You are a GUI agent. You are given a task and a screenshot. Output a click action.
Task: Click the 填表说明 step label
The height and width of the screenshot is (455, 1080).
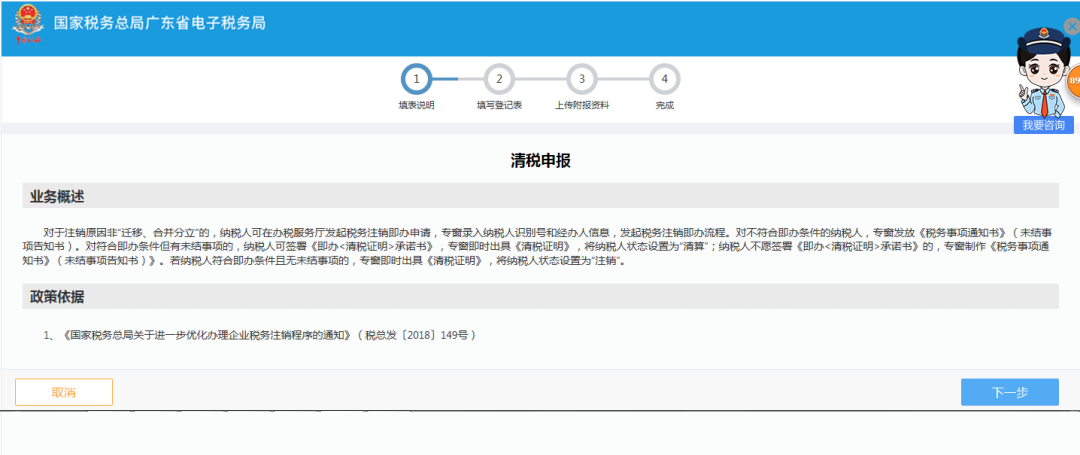point(416,106)
